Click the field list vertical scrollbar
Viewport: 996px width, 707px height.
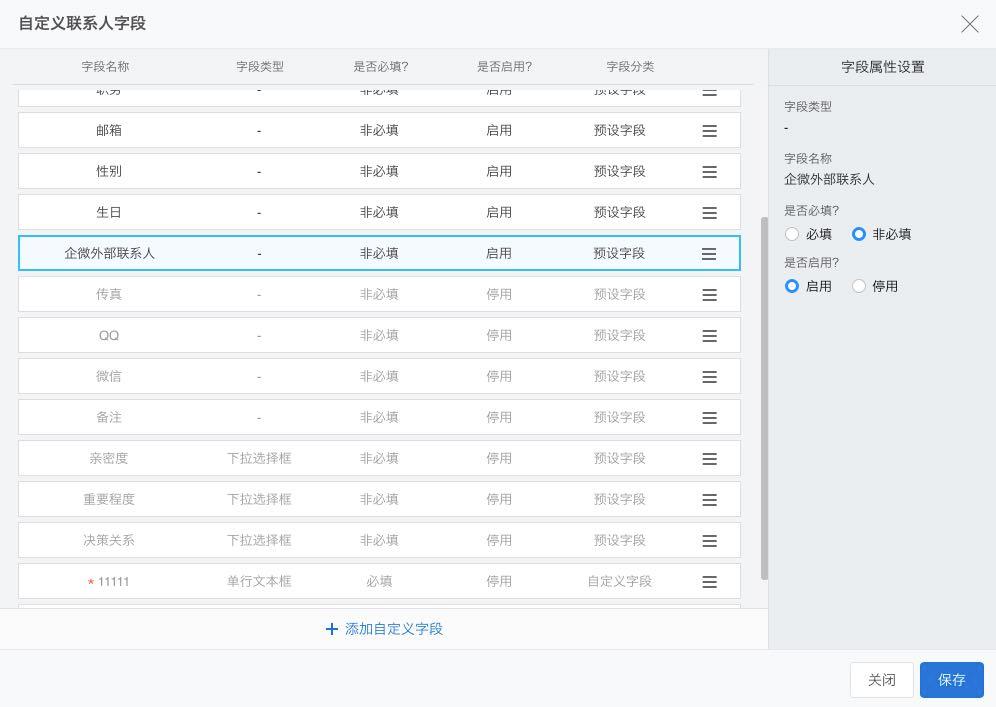[764, 398]
